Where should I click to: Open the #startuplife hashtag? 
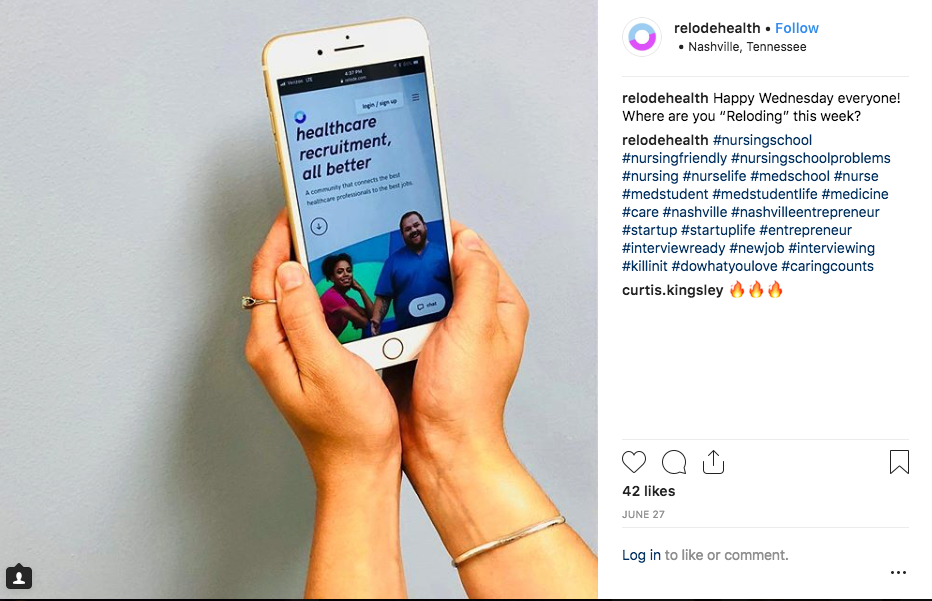718,230
